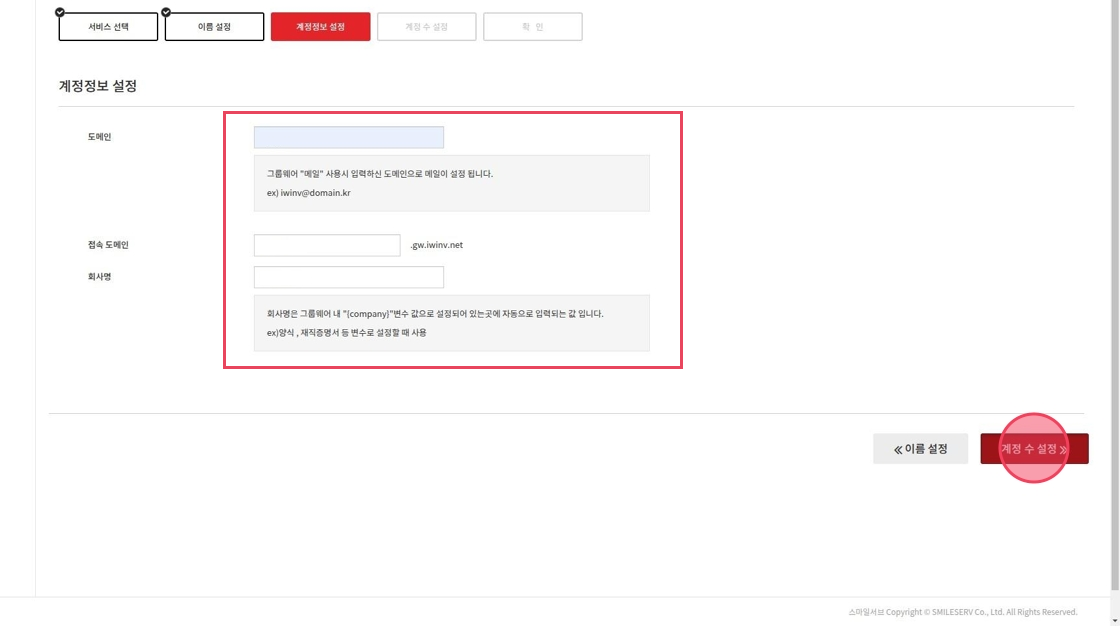The width and height of the screenshot is (1120, 626).
Task: Open the 확 인 step tab
Action: [533, 26]
